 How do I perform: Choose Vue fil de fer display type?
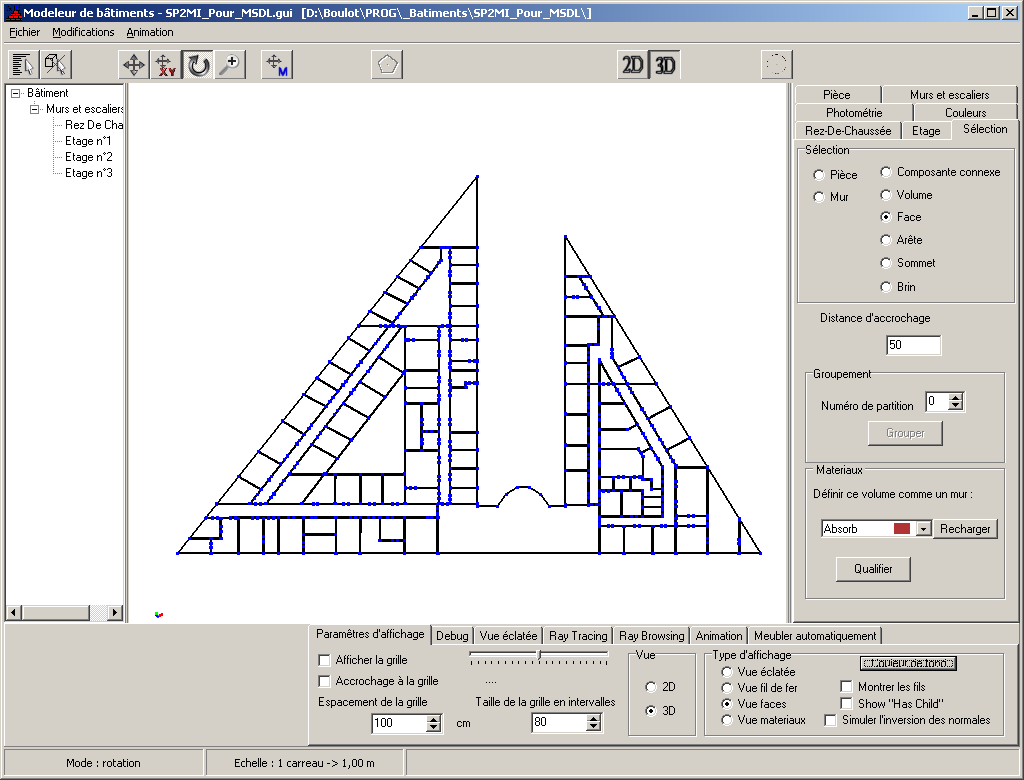(728, 688)
